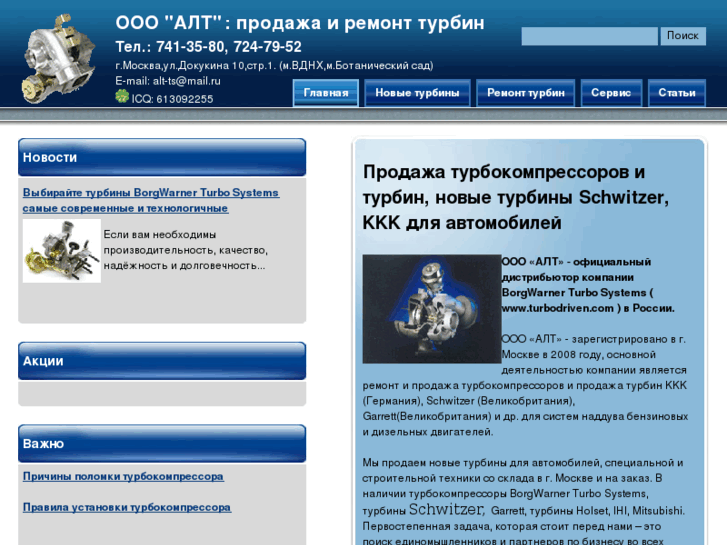Open the Ремонт турбин menu item
Image resolution: width=727 pixels, height=545 pixels.
click(526, 93)
